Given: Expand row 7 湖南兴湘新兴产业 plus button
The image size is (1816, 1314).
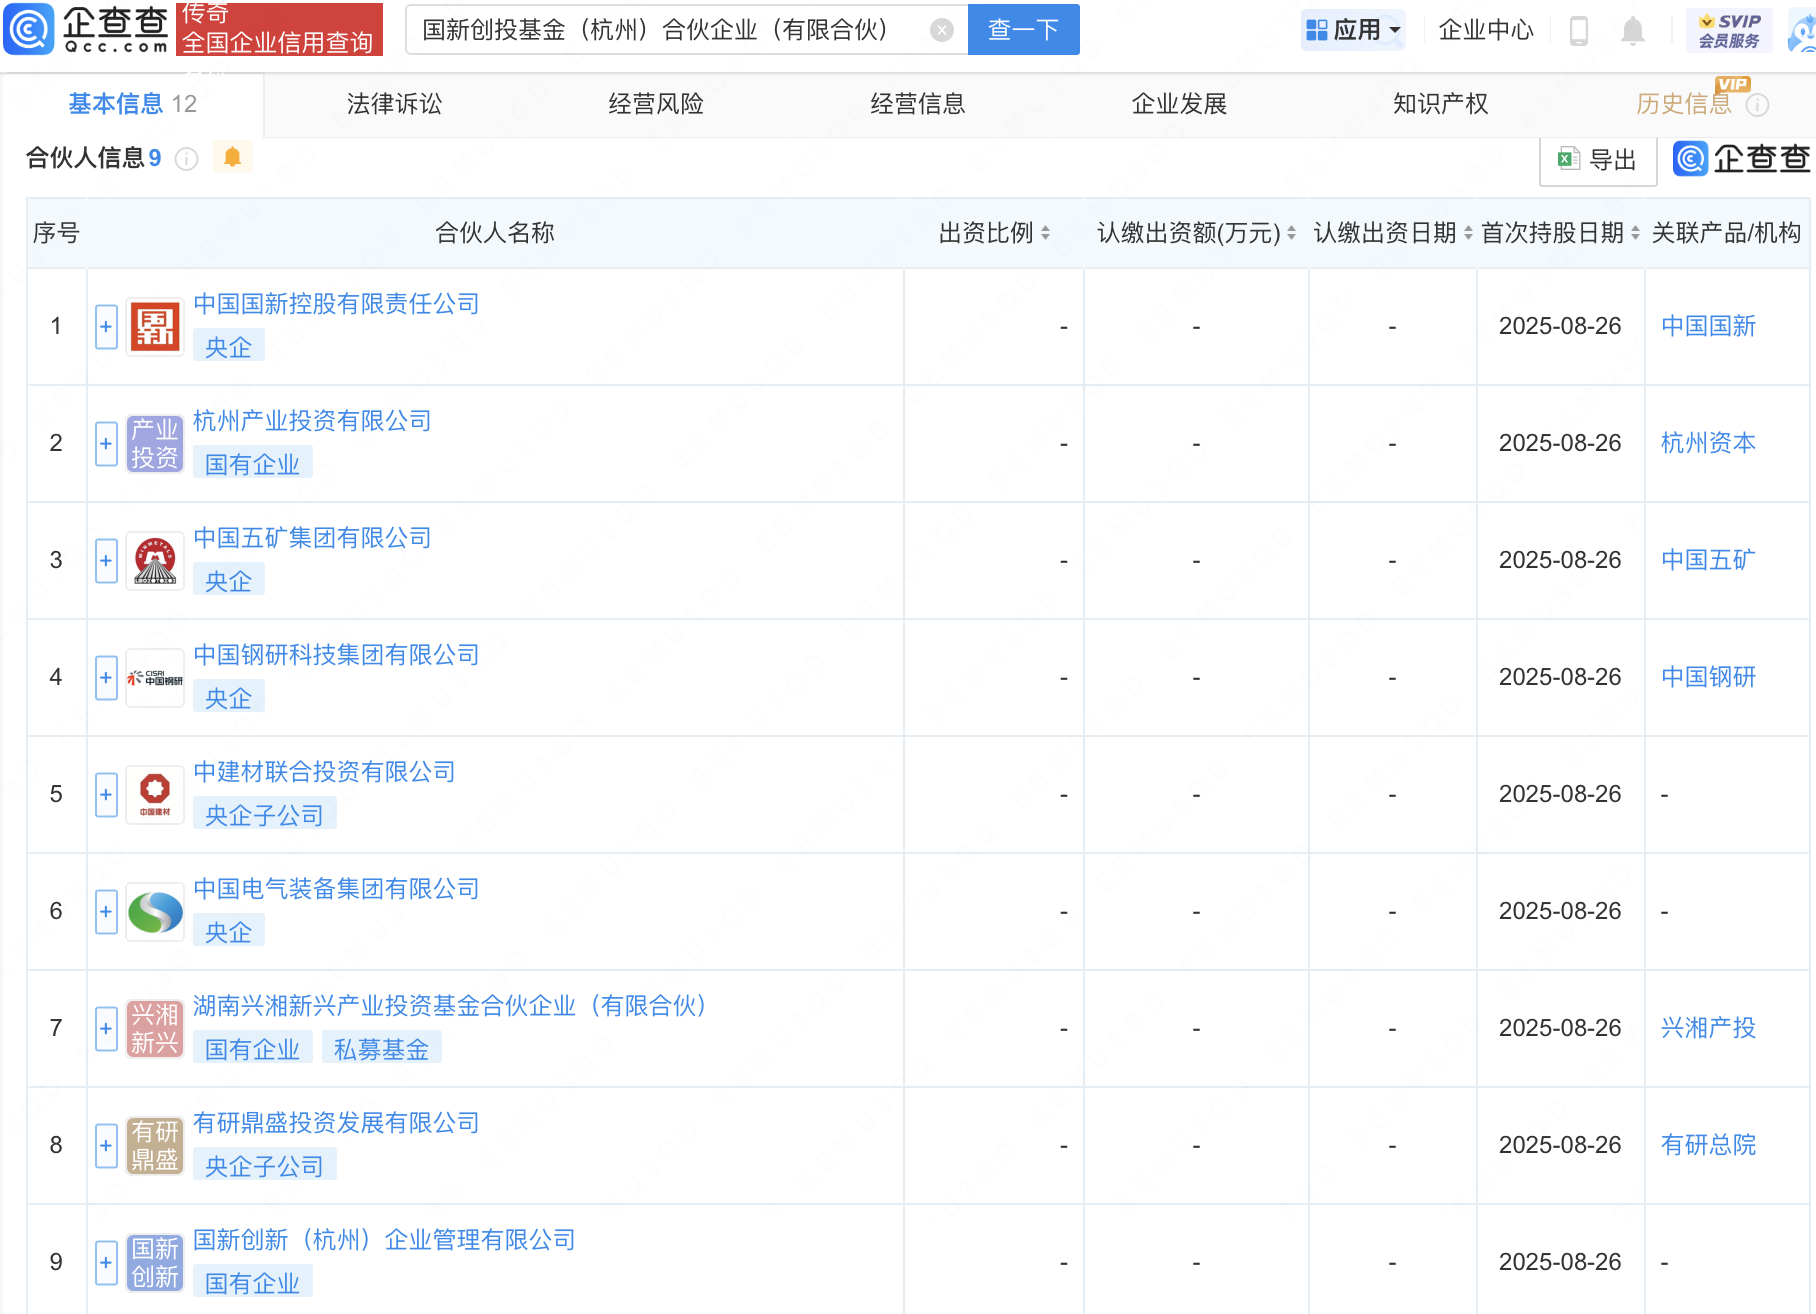Looking at the screenshot, I should pos(106,1029).
